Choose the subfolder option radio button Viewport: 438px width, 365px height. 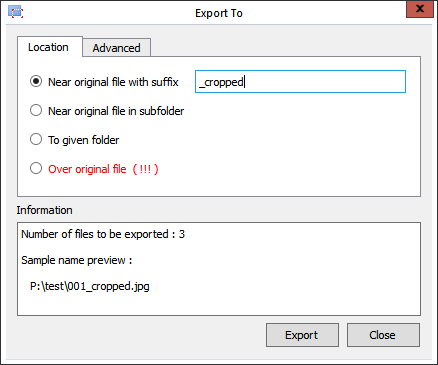[x=36, y=111]
